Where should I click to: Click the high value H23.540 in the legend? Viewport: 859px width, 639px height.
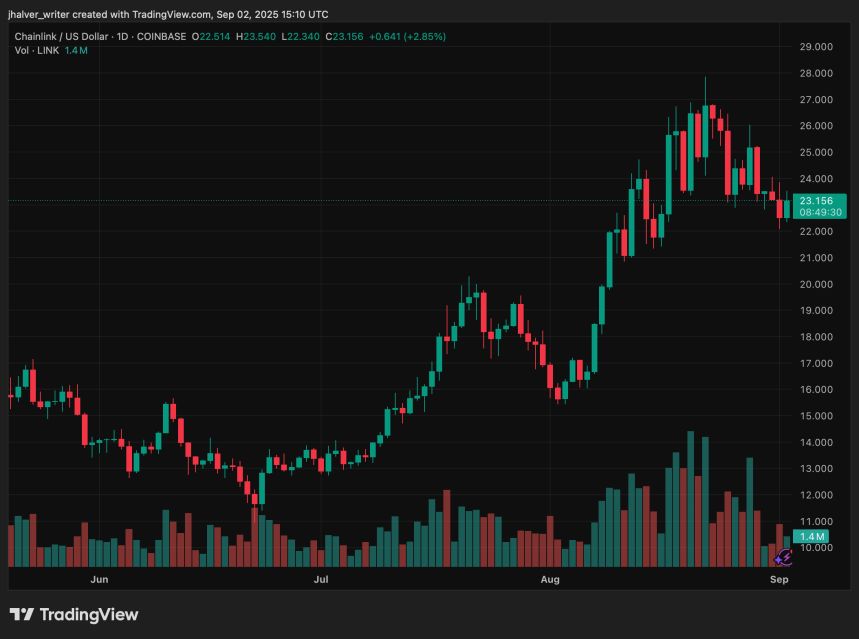[257, 34]
